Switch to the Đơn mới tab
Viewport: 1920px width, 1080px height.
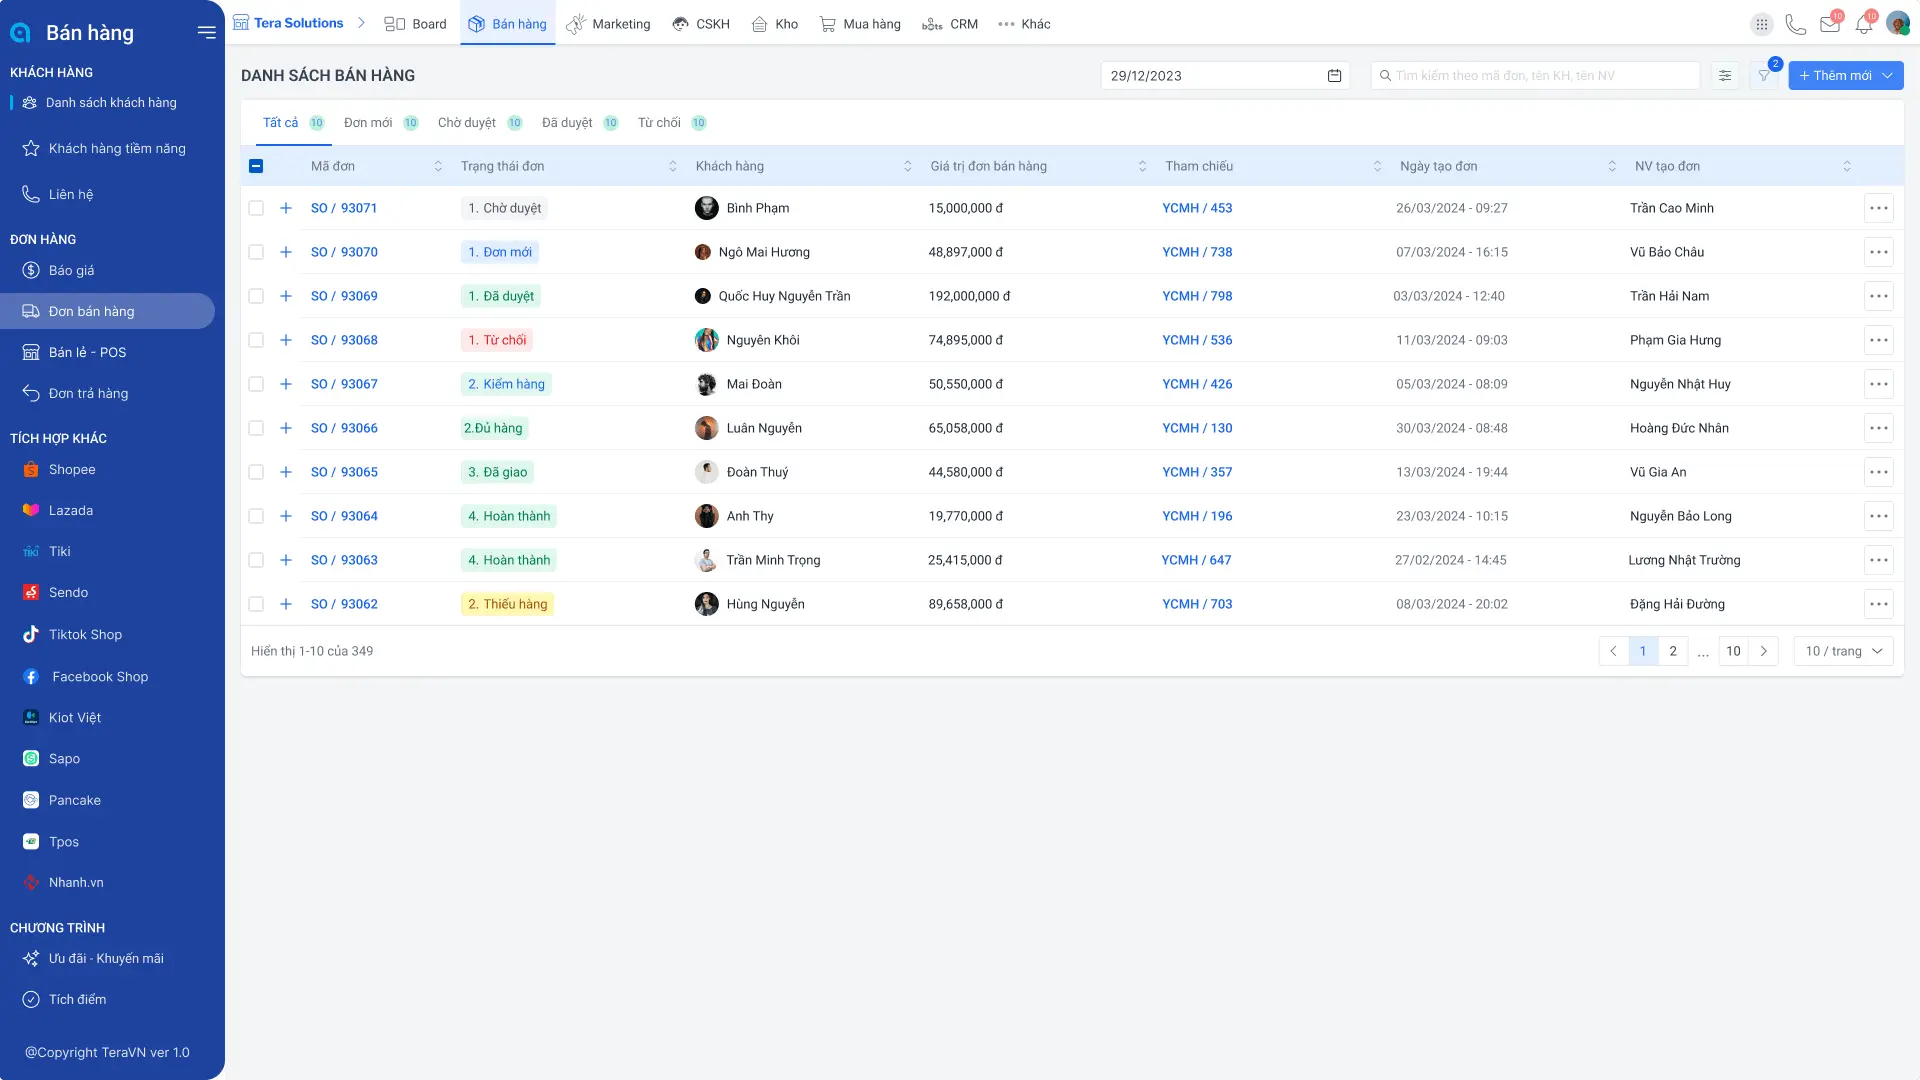point(380,123)
